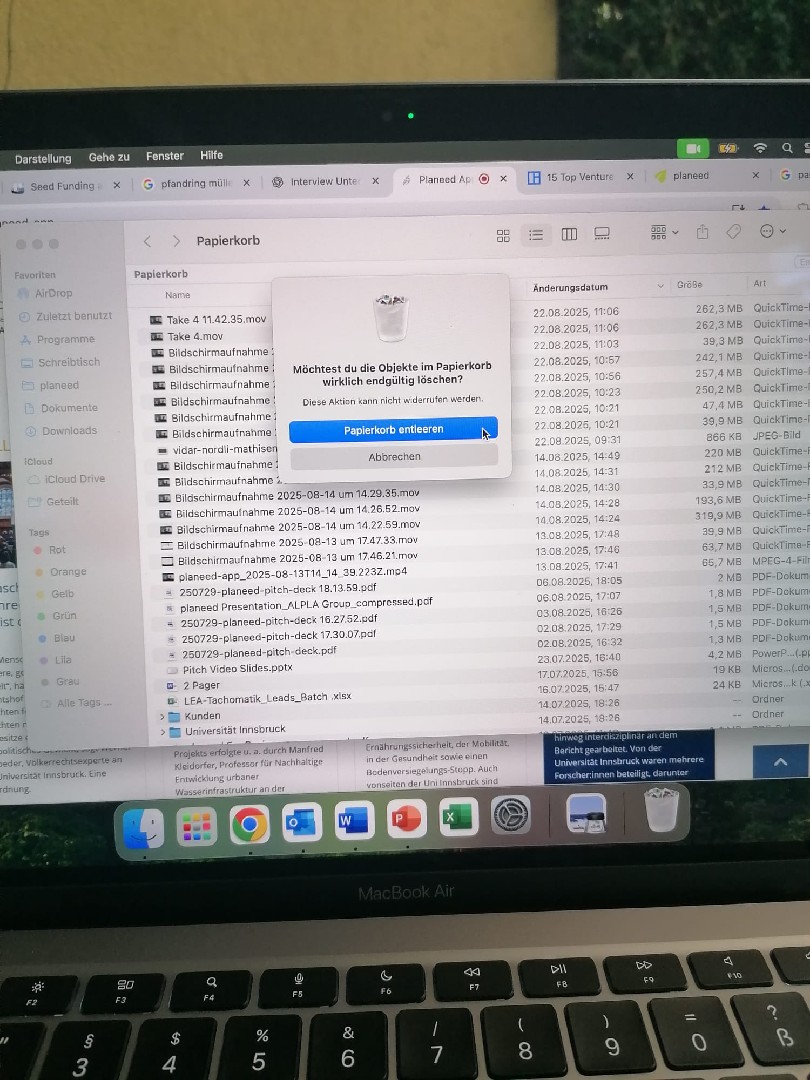Open the Darstellung menu
This screenshot has height=1080, width=810.
(x=43, y=159)
